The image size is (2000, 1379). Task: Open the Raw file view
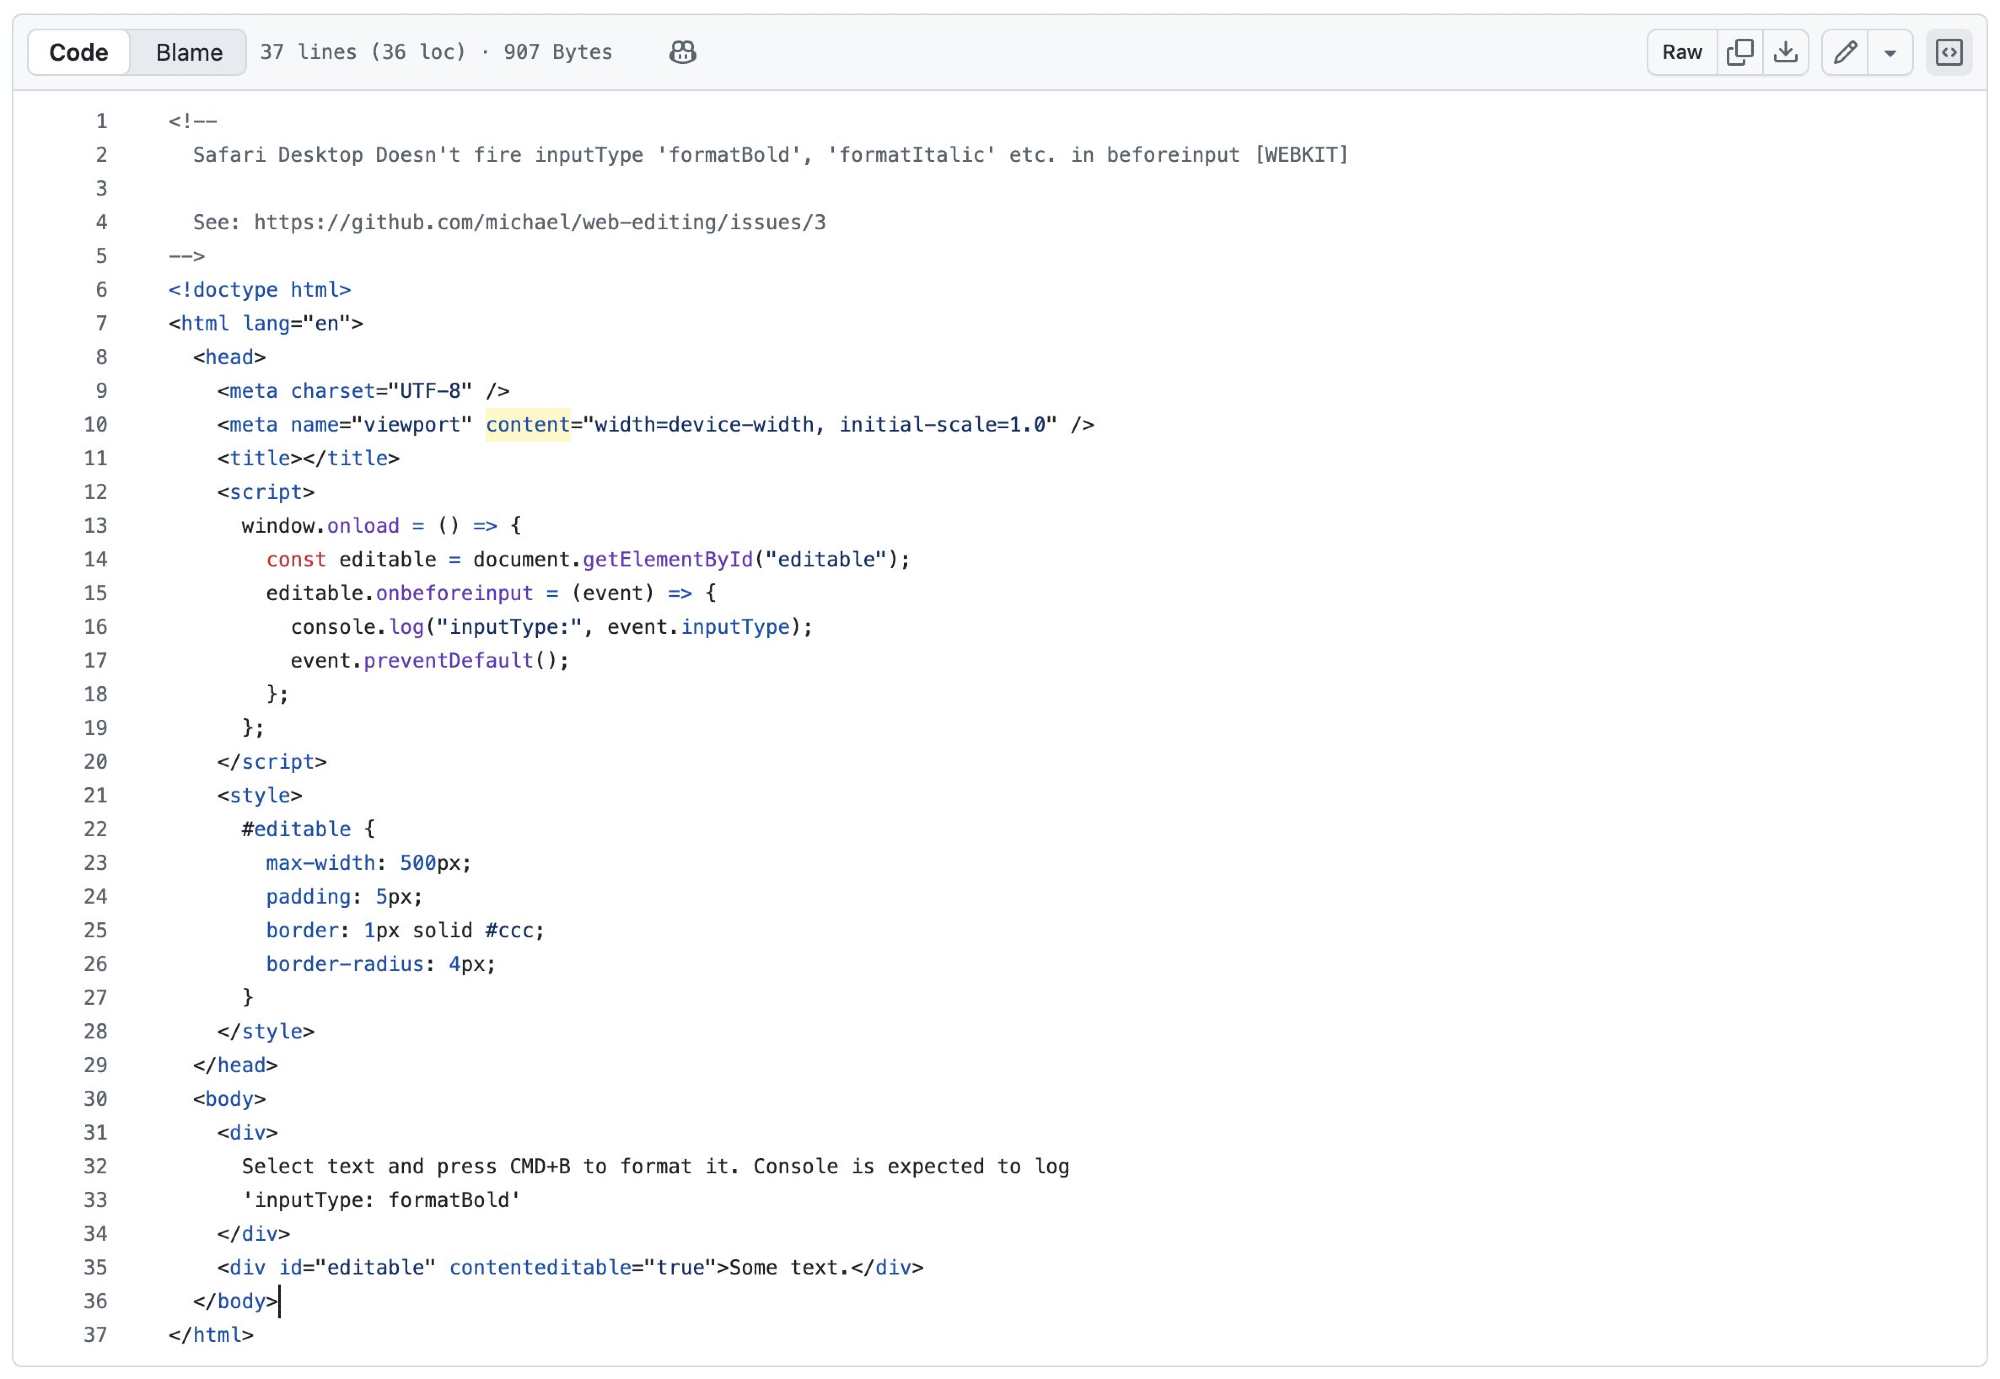click(x=1682, y=52)
